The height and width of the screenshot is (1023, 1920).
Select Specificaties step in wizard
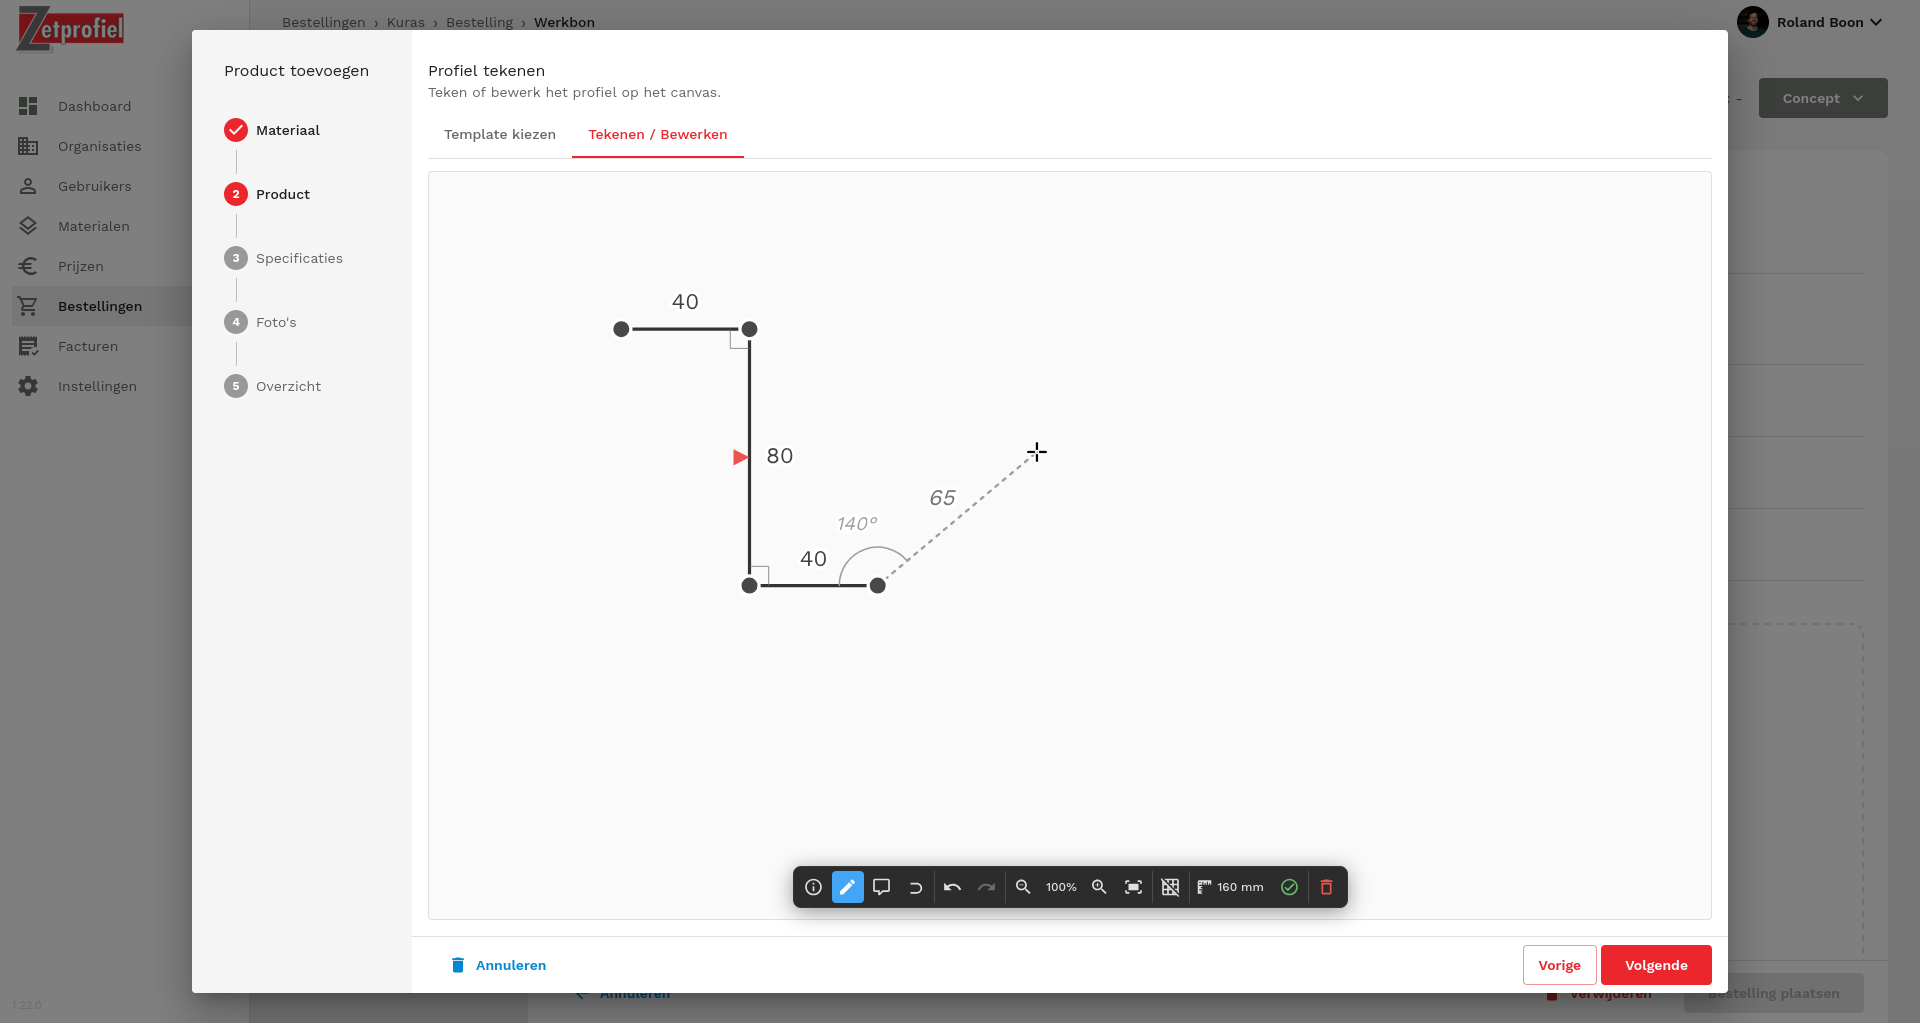coord(283,258)
